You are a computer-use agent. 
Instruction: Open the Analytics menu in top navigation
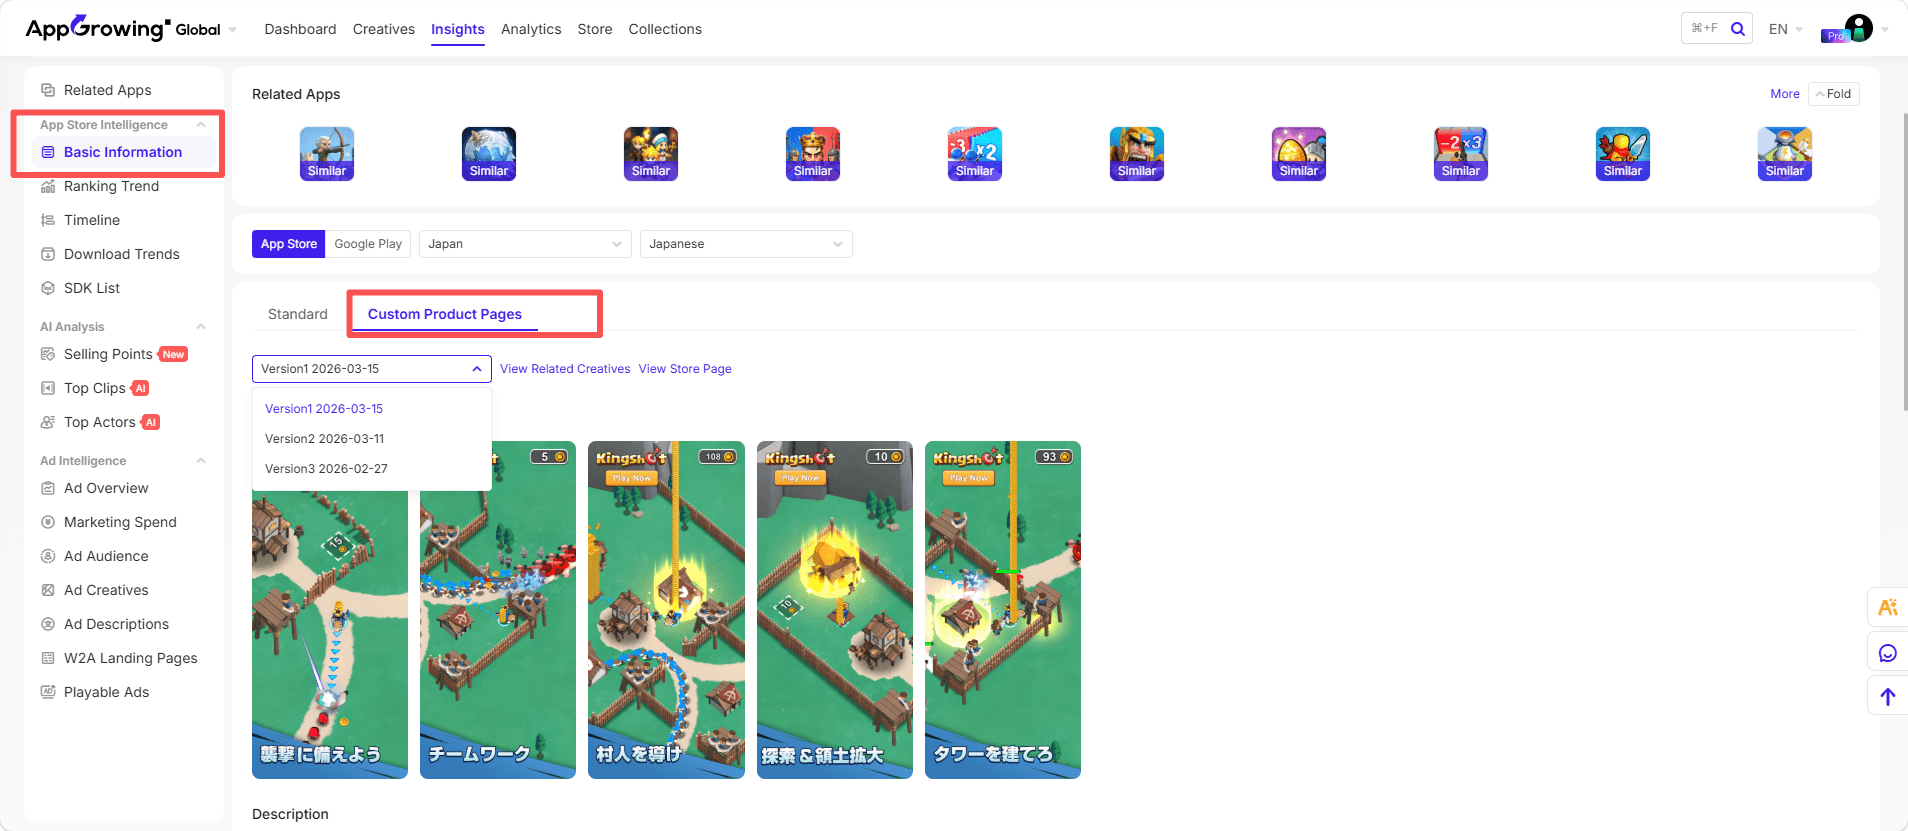530,29
